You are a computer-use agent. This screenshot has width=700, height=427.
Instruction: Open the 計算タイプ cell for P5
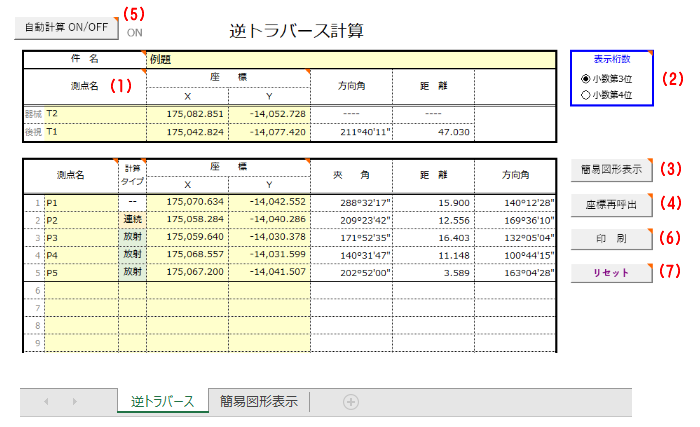(x=132, y=271)
